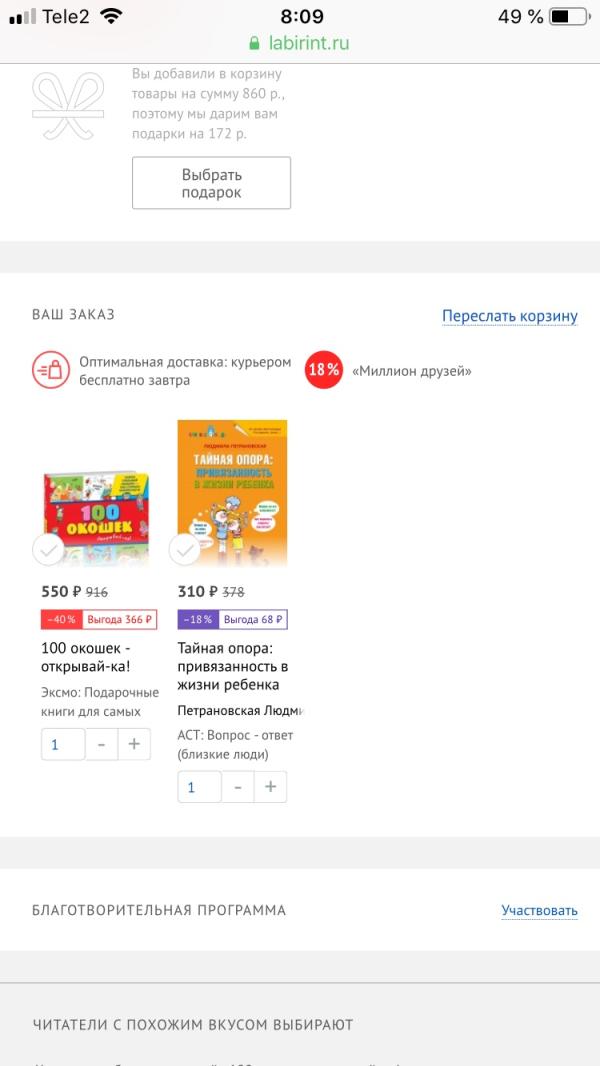Open the Тайная опора orange book cover
600x1066 pixels.
(x=232, y=493)
